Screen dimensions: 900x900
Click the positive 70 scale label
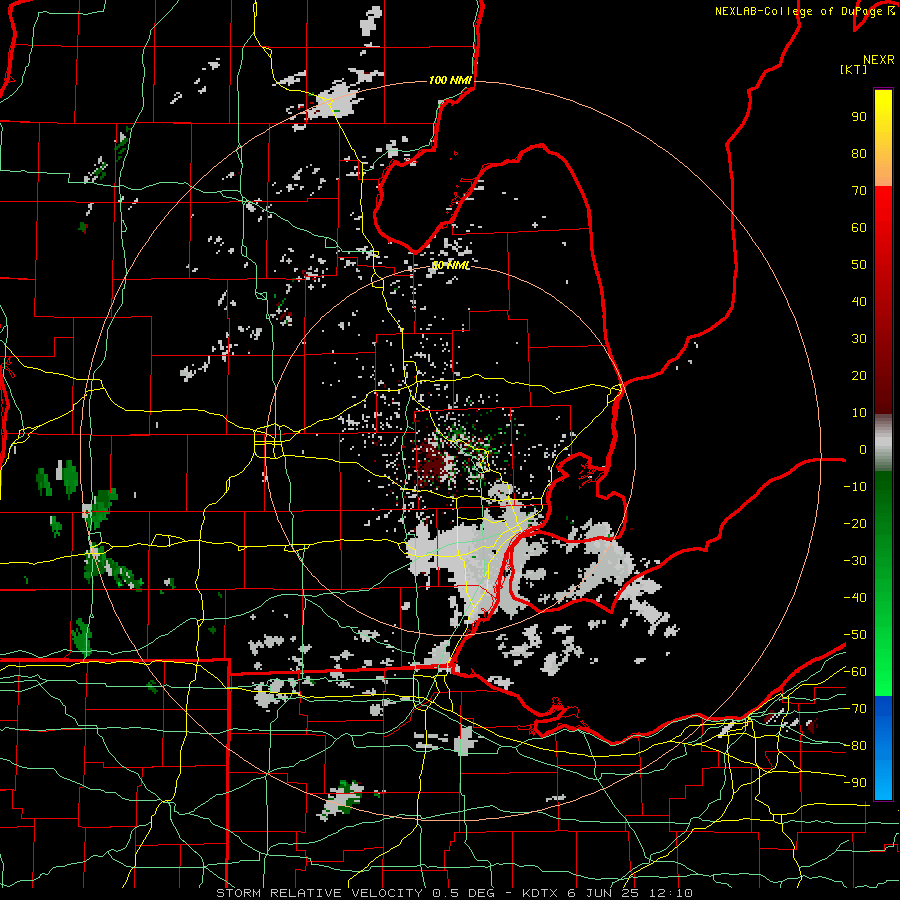click(859, 191)
